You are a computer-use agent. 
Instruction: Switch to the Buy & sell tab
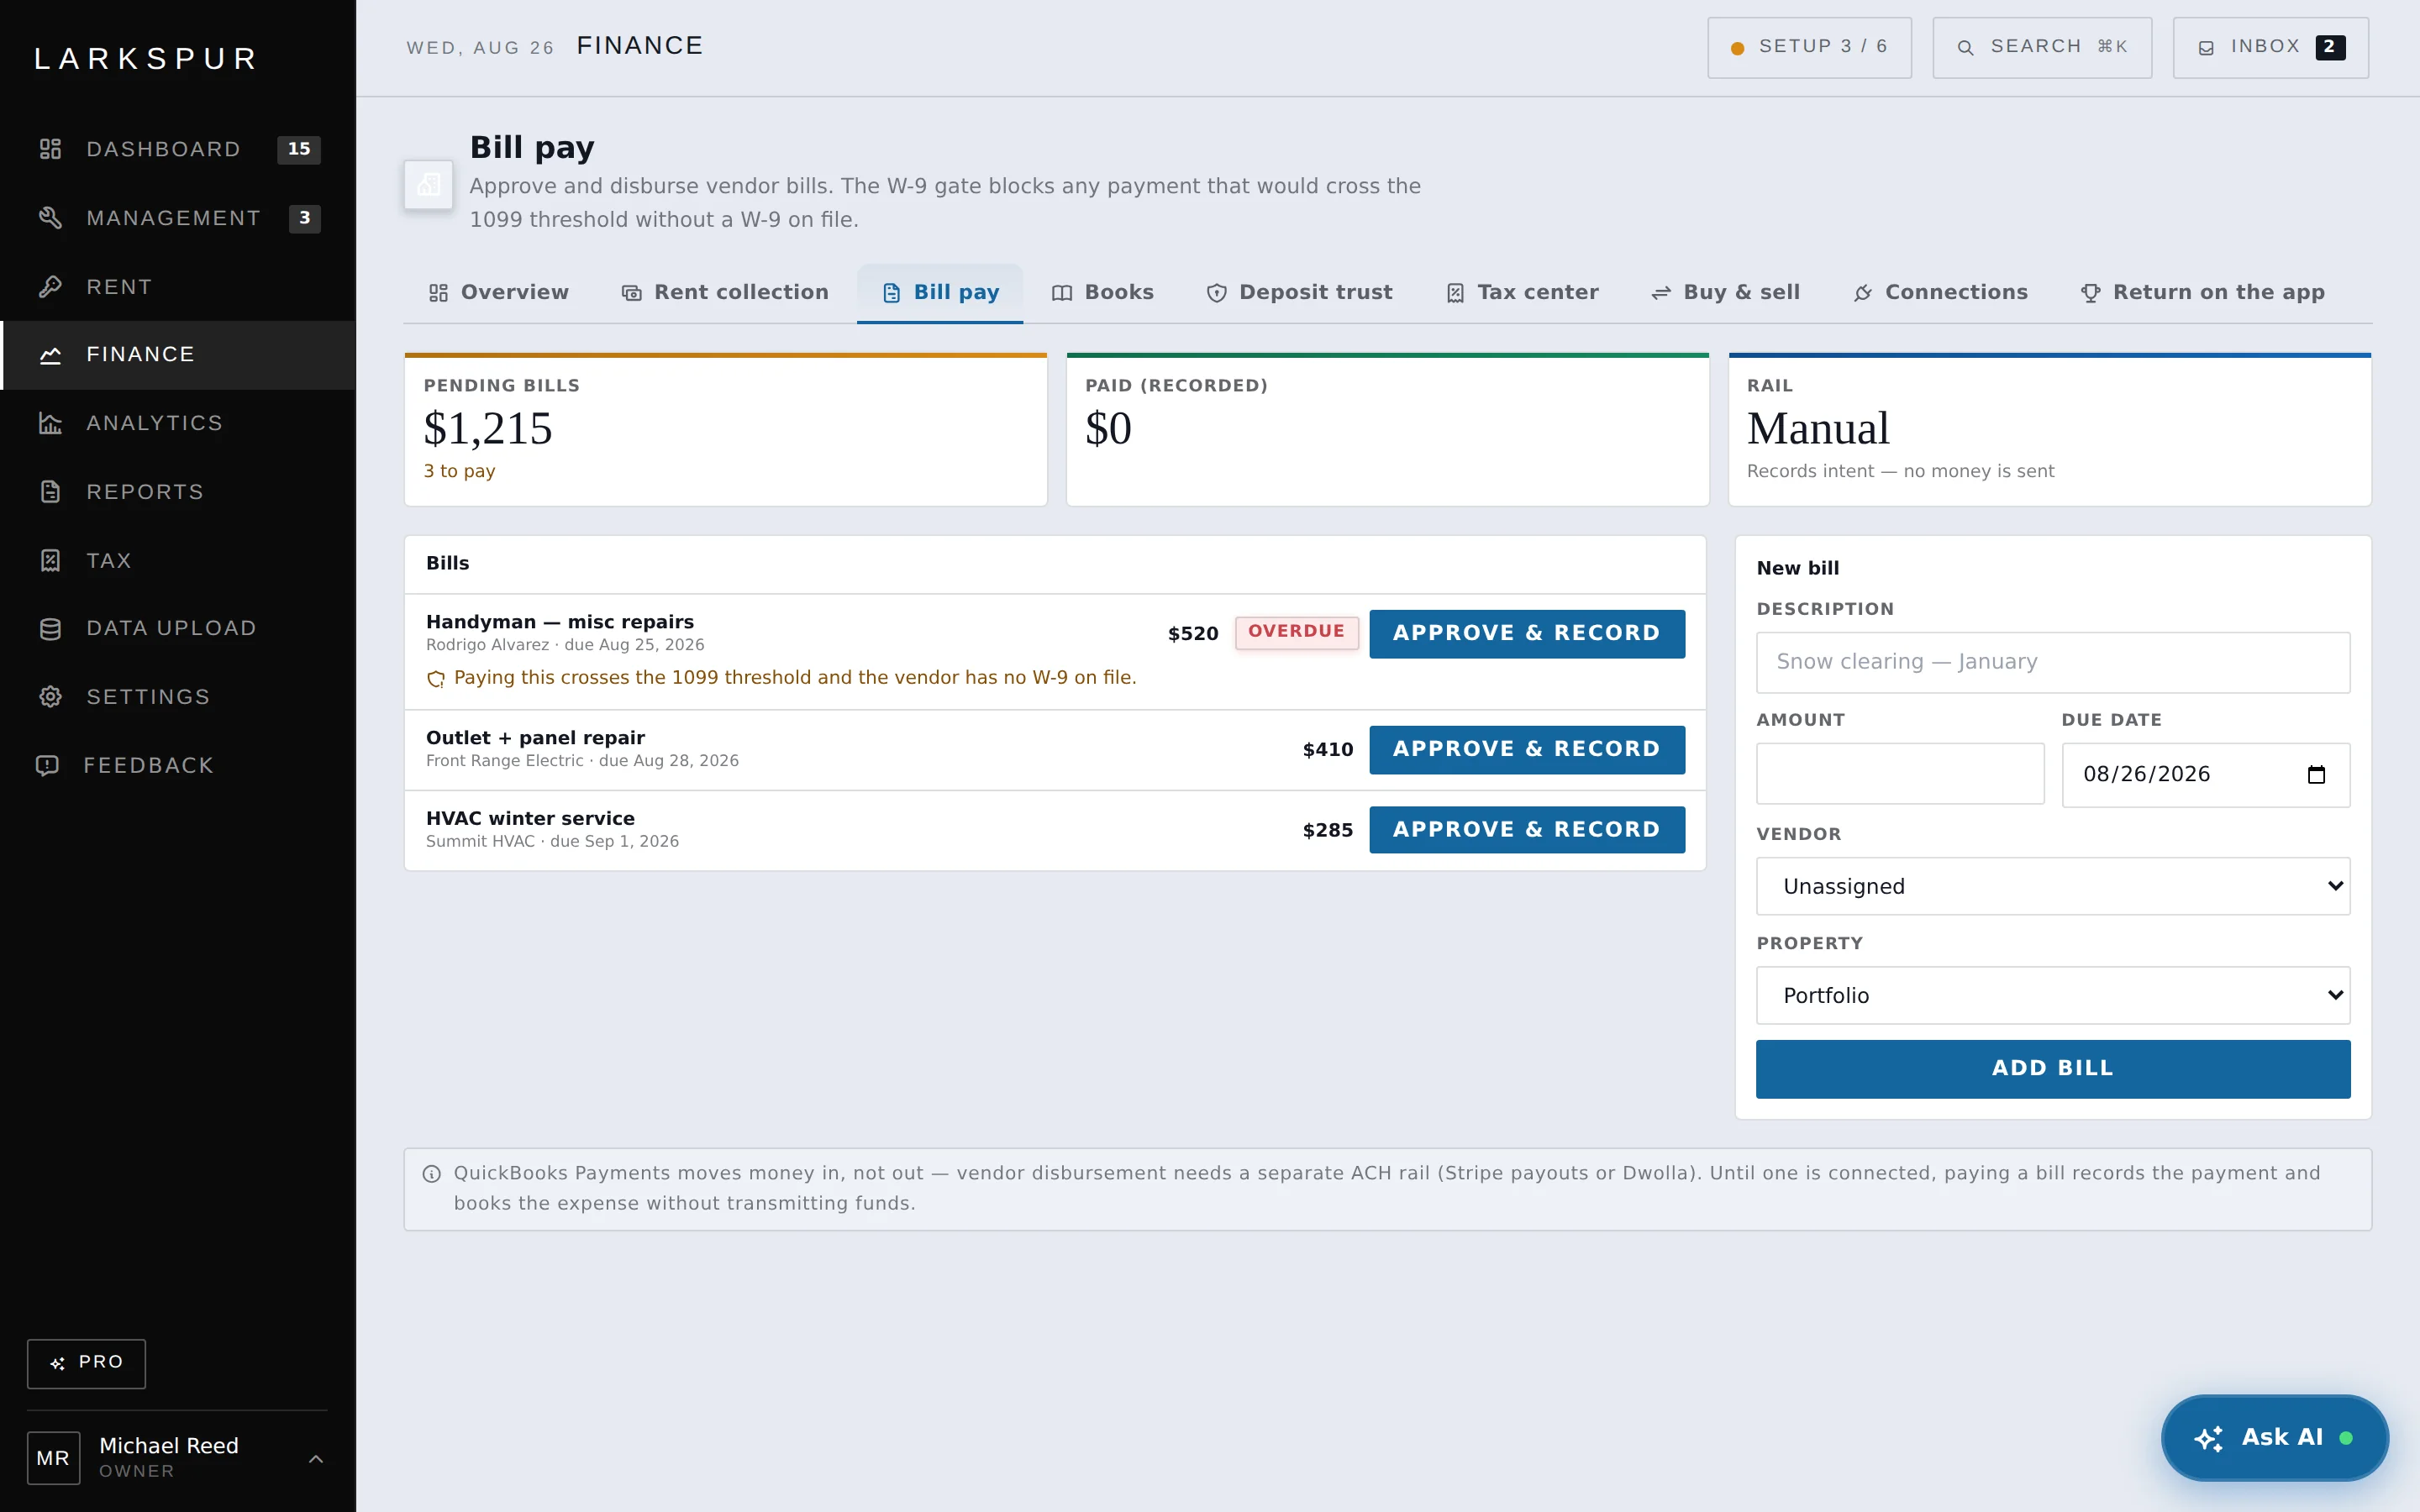click(x=1725, y=293)
